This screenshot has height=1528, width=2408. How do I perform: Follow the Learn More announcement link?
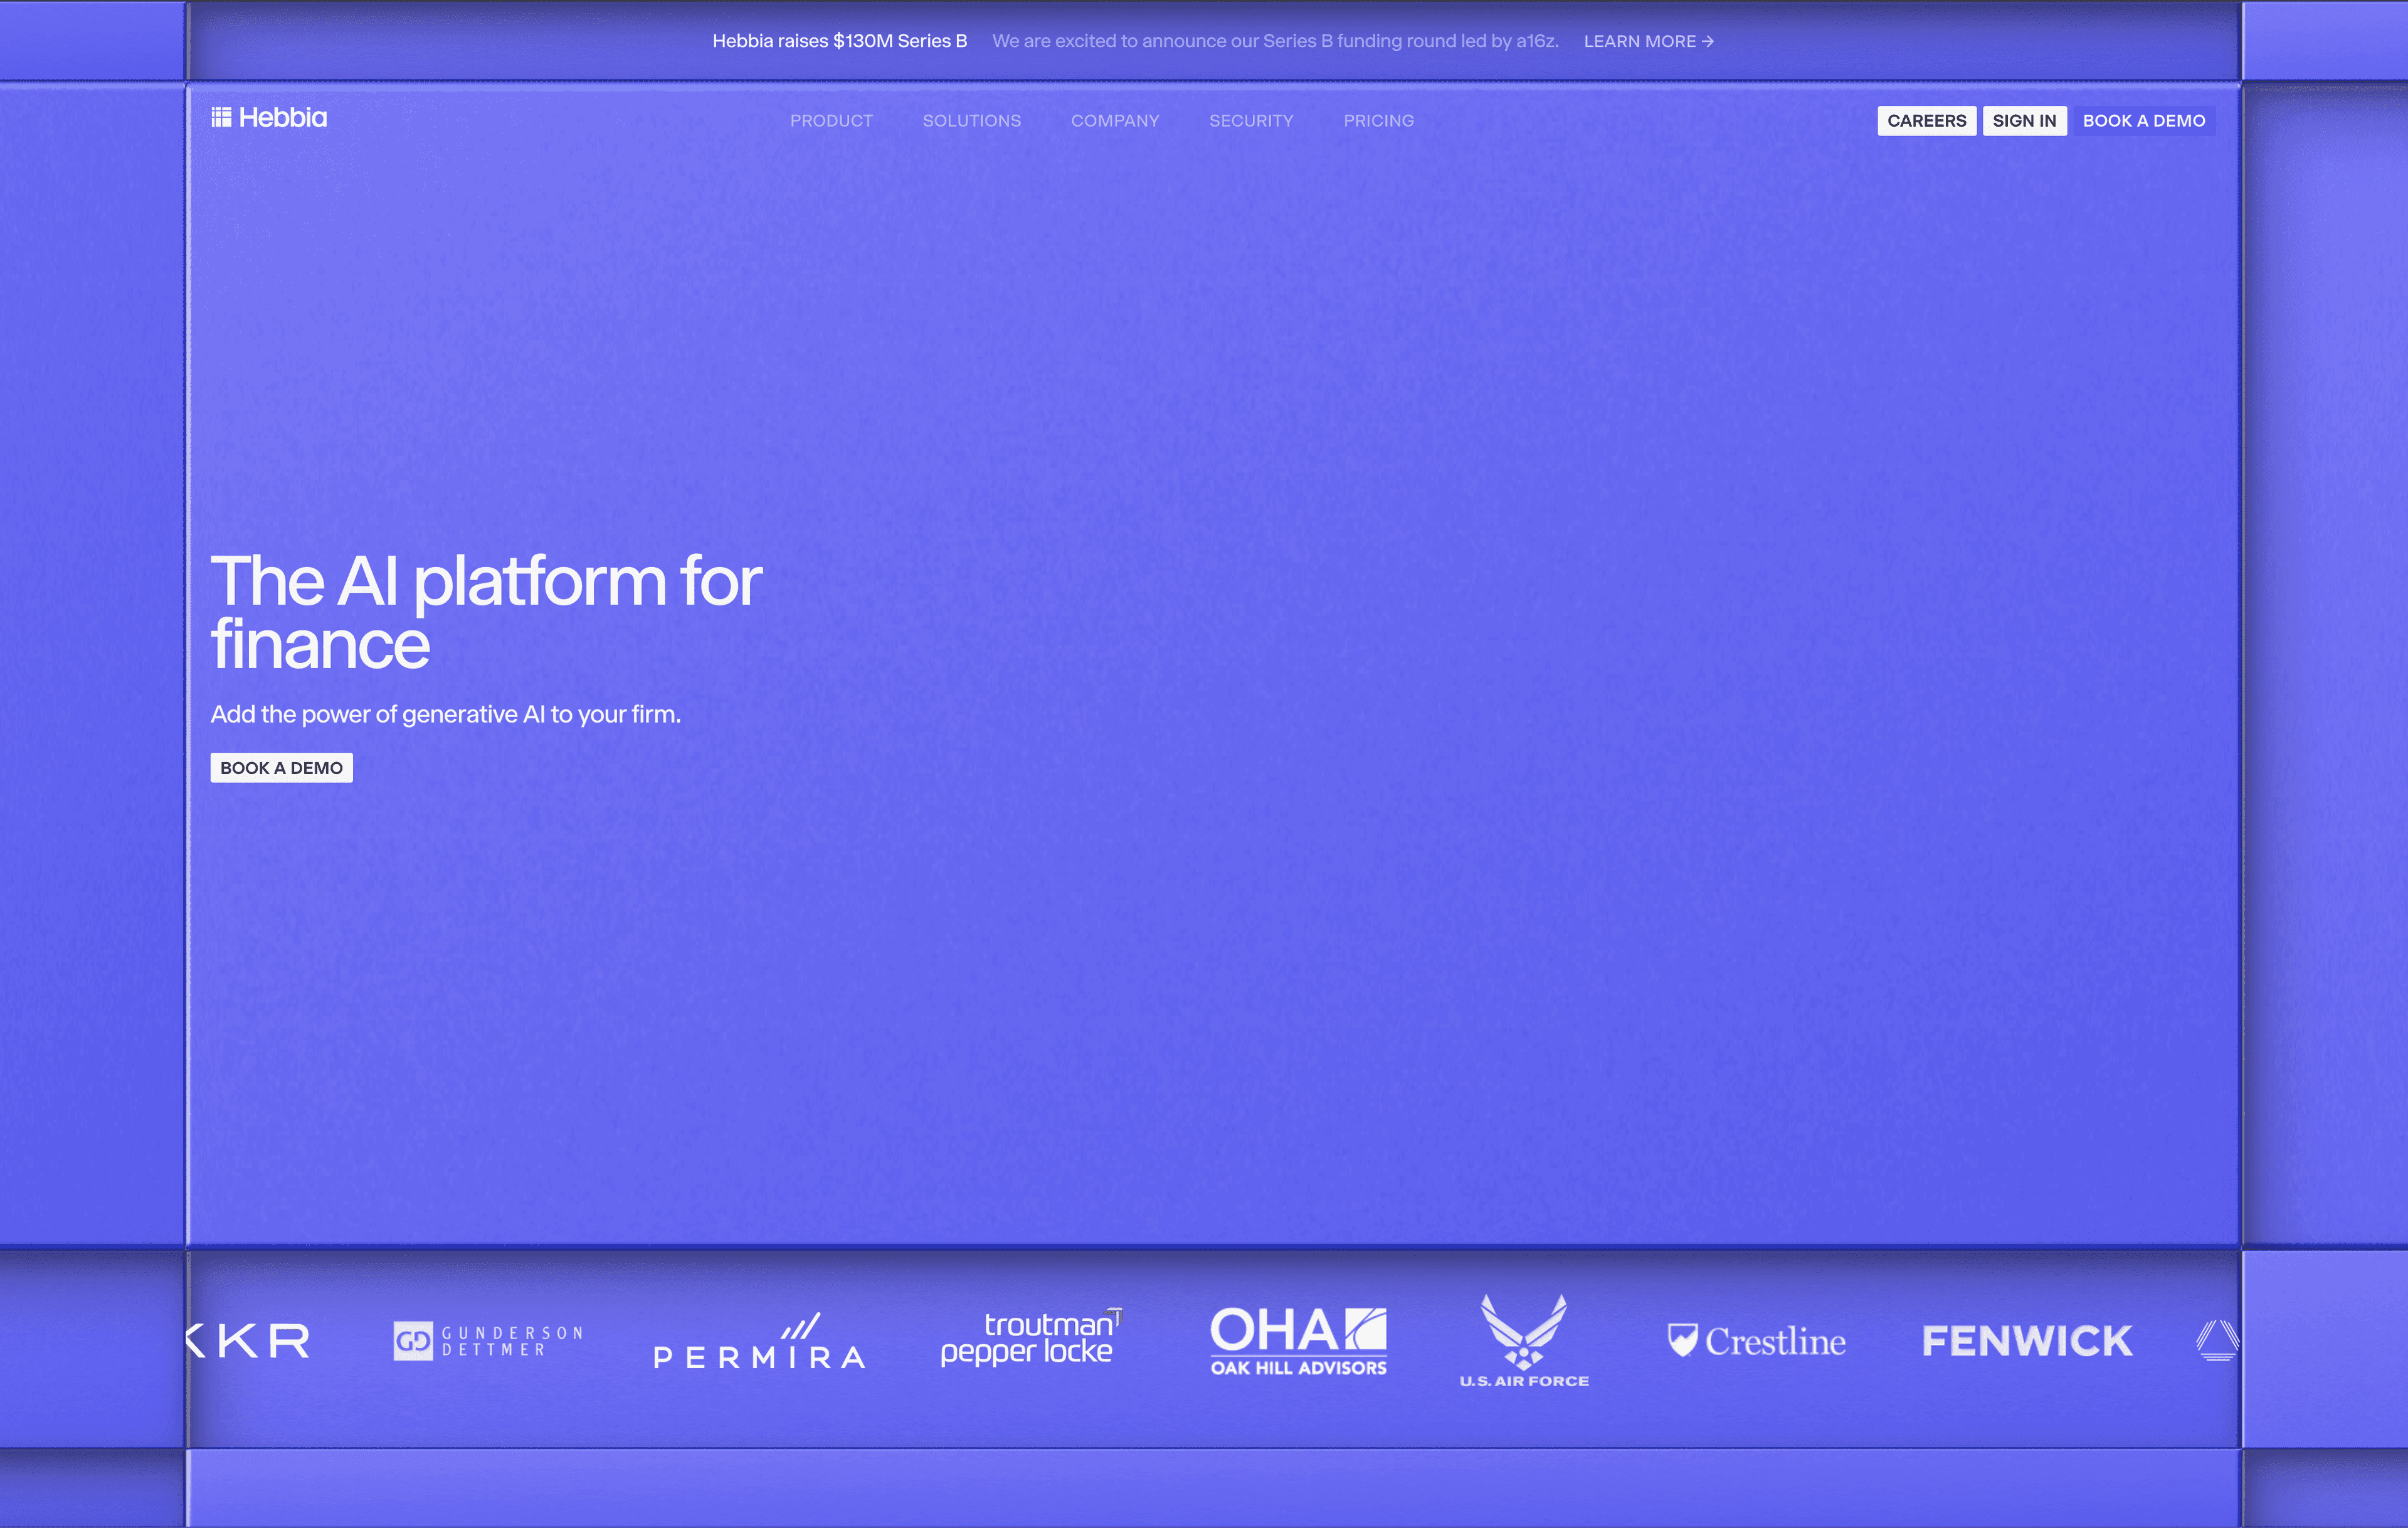(x=1648, y=41)
